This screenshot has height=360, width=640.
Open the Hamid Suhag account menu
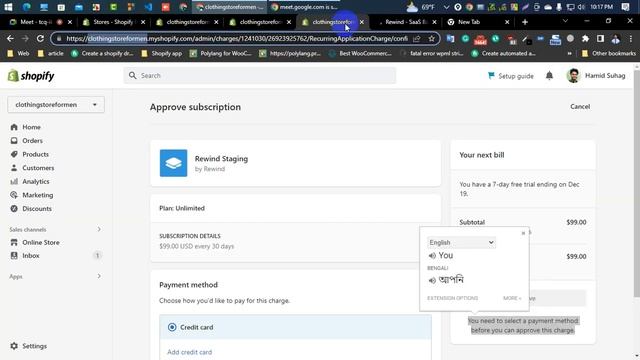tap(596, 76)
